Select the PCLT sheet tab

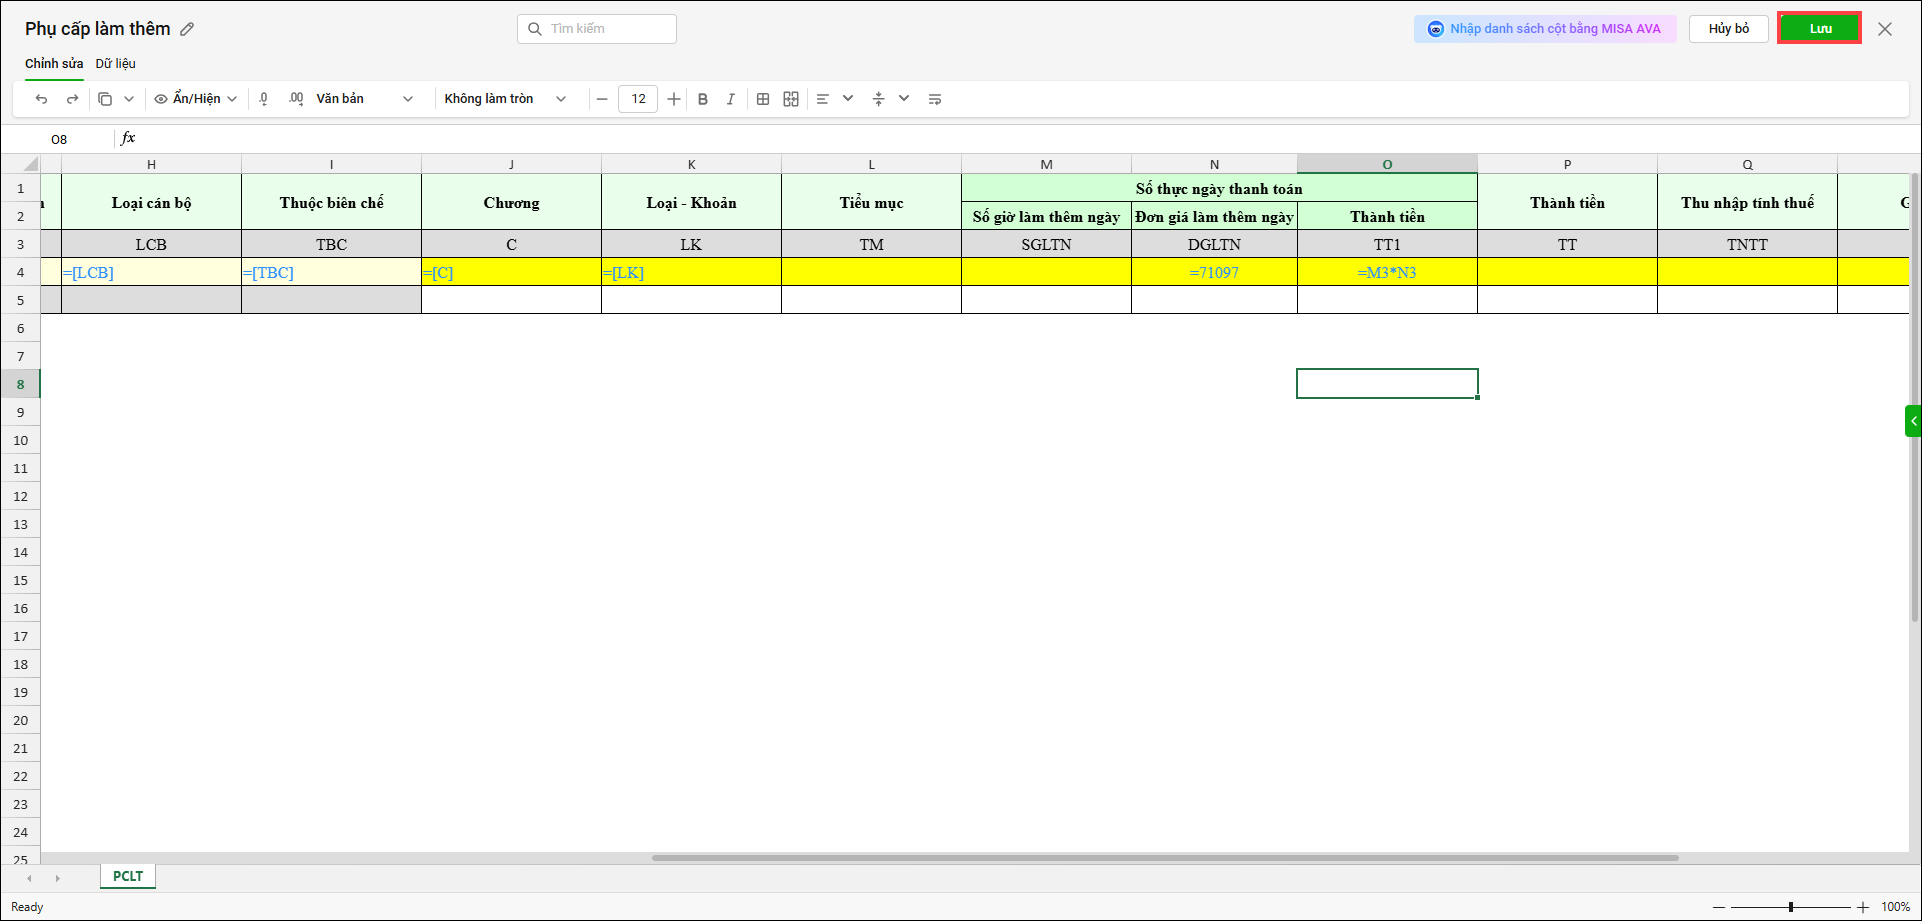click(128, 876)
